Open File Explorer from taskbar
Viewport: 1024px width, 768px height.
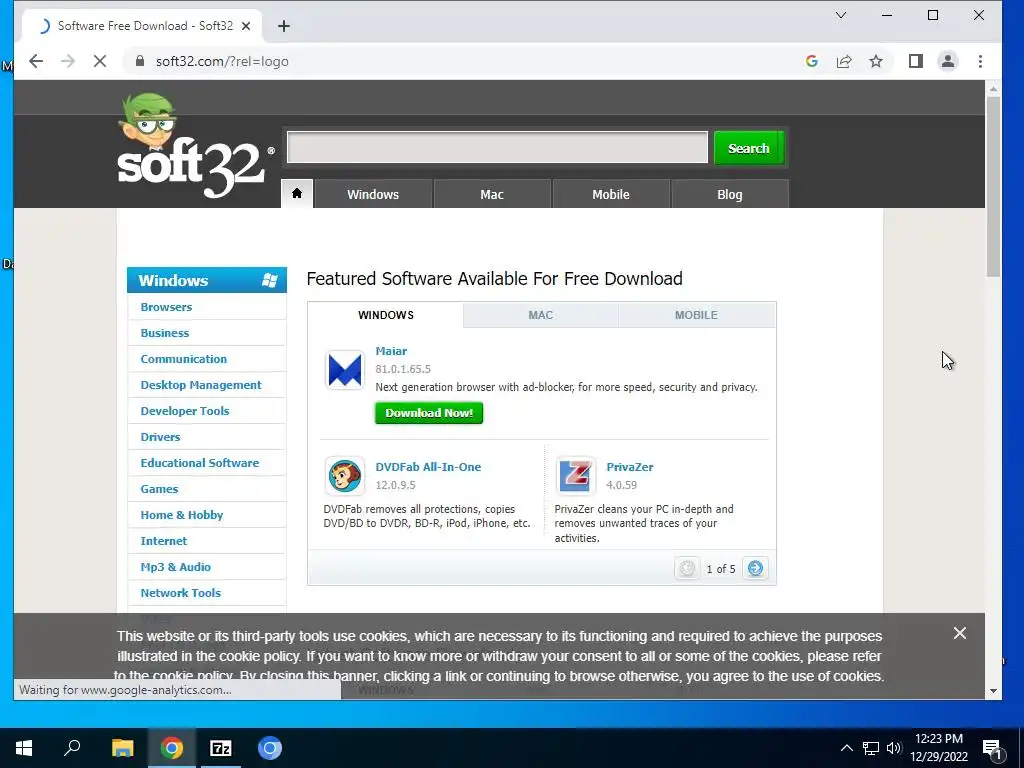122,748
